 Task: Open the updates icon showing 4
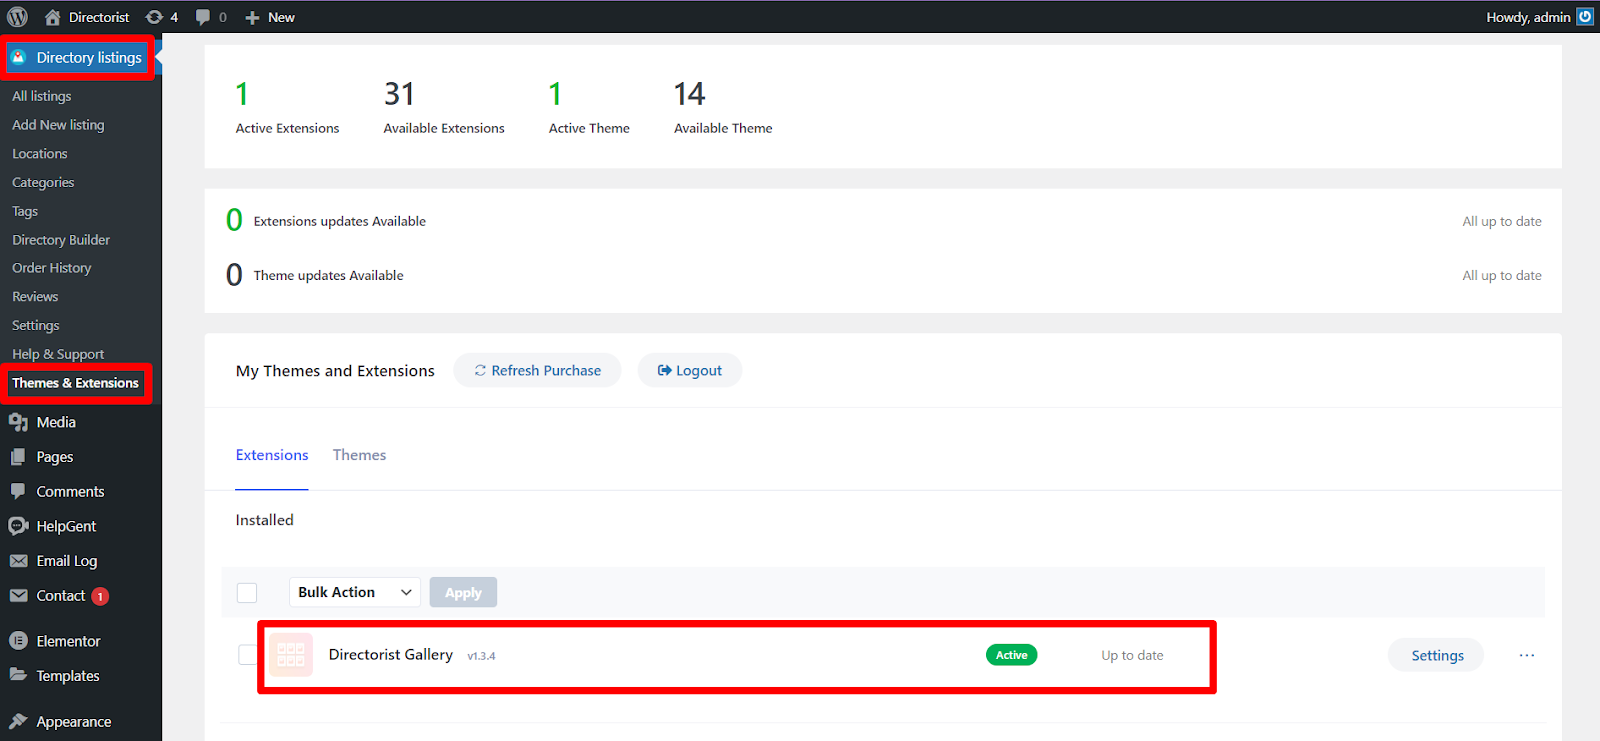click(x=154, y=17)
